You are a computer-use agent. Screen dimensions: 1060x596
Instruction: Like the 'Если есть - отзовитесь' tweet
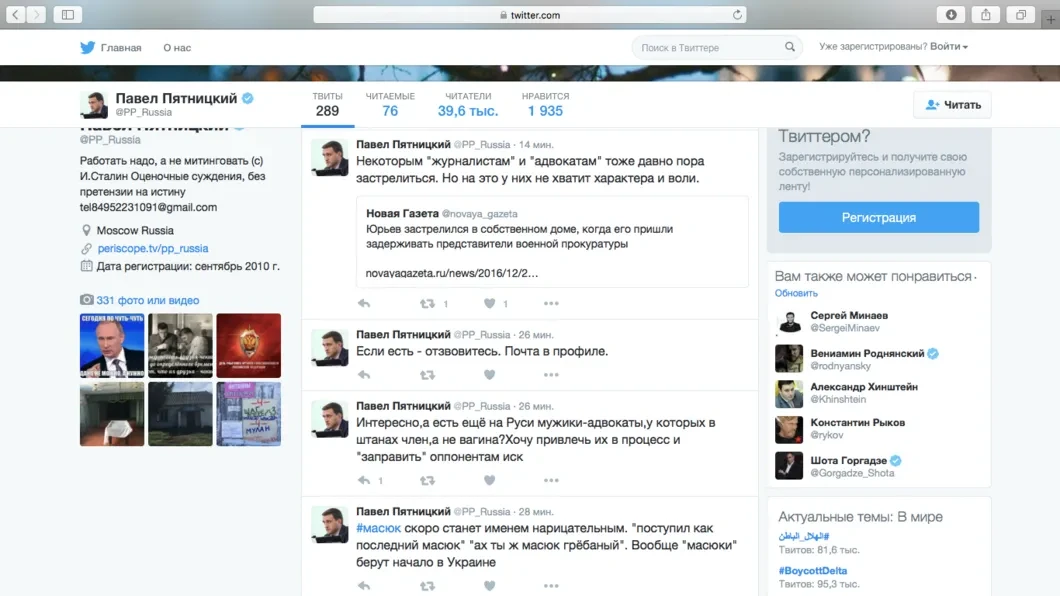click(x=490, y=375)
